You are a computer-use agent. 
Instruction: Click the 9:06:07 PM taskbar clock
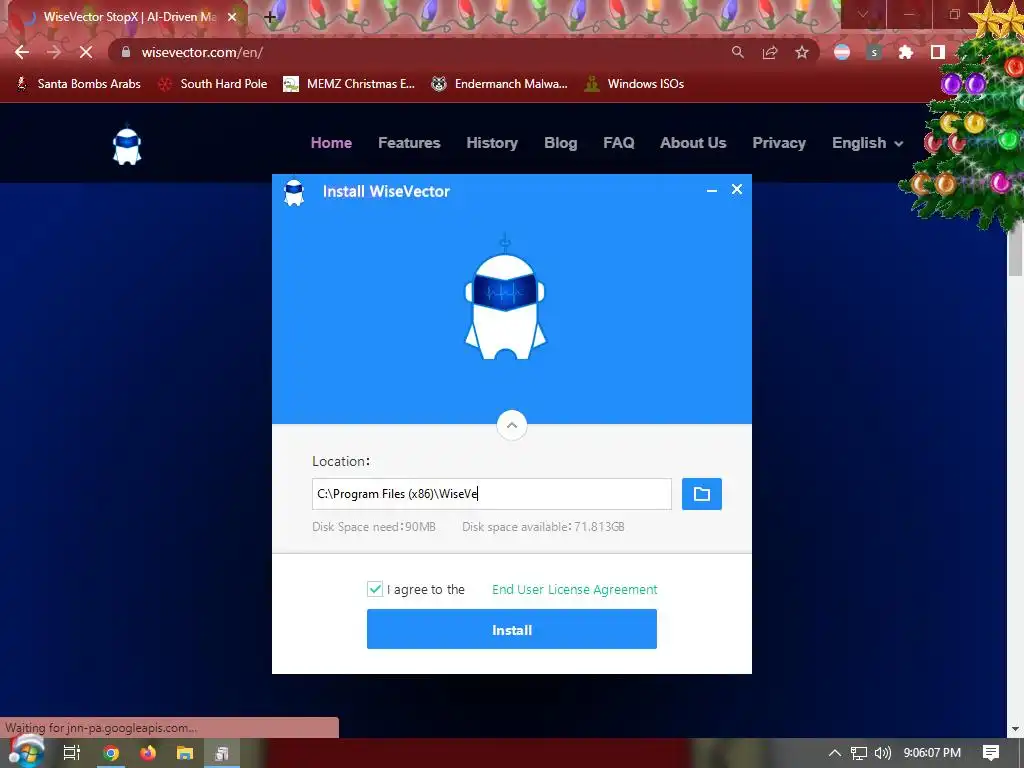932,753
